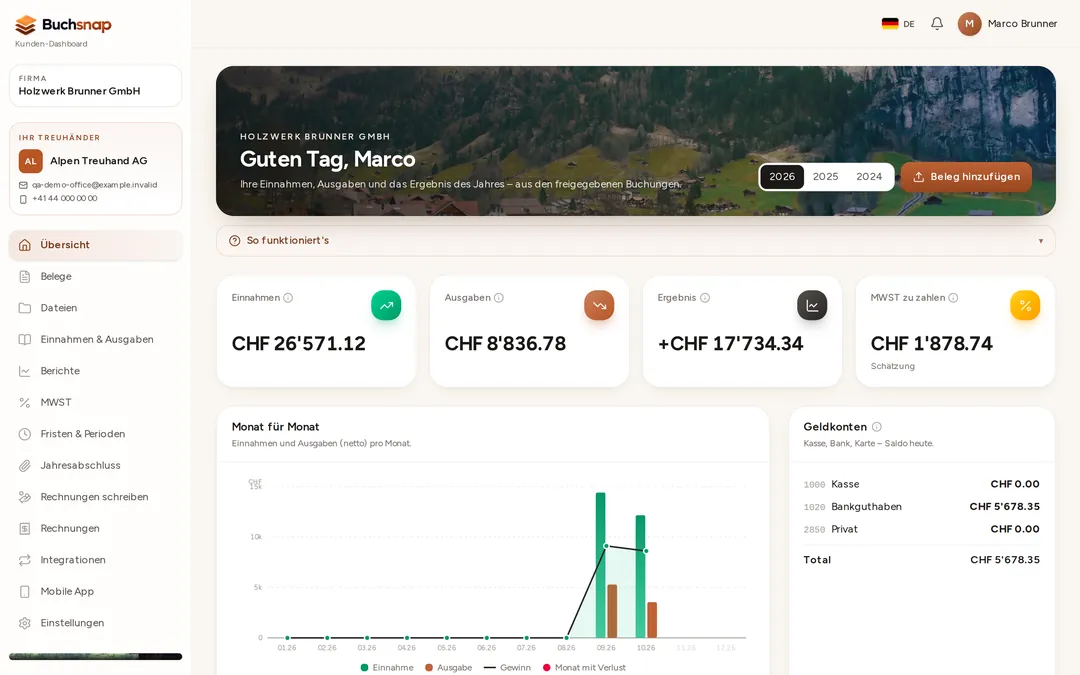The image size is (1080, 675).
Task: Click the Ausgaben info icon
Action: coord(499,298)
